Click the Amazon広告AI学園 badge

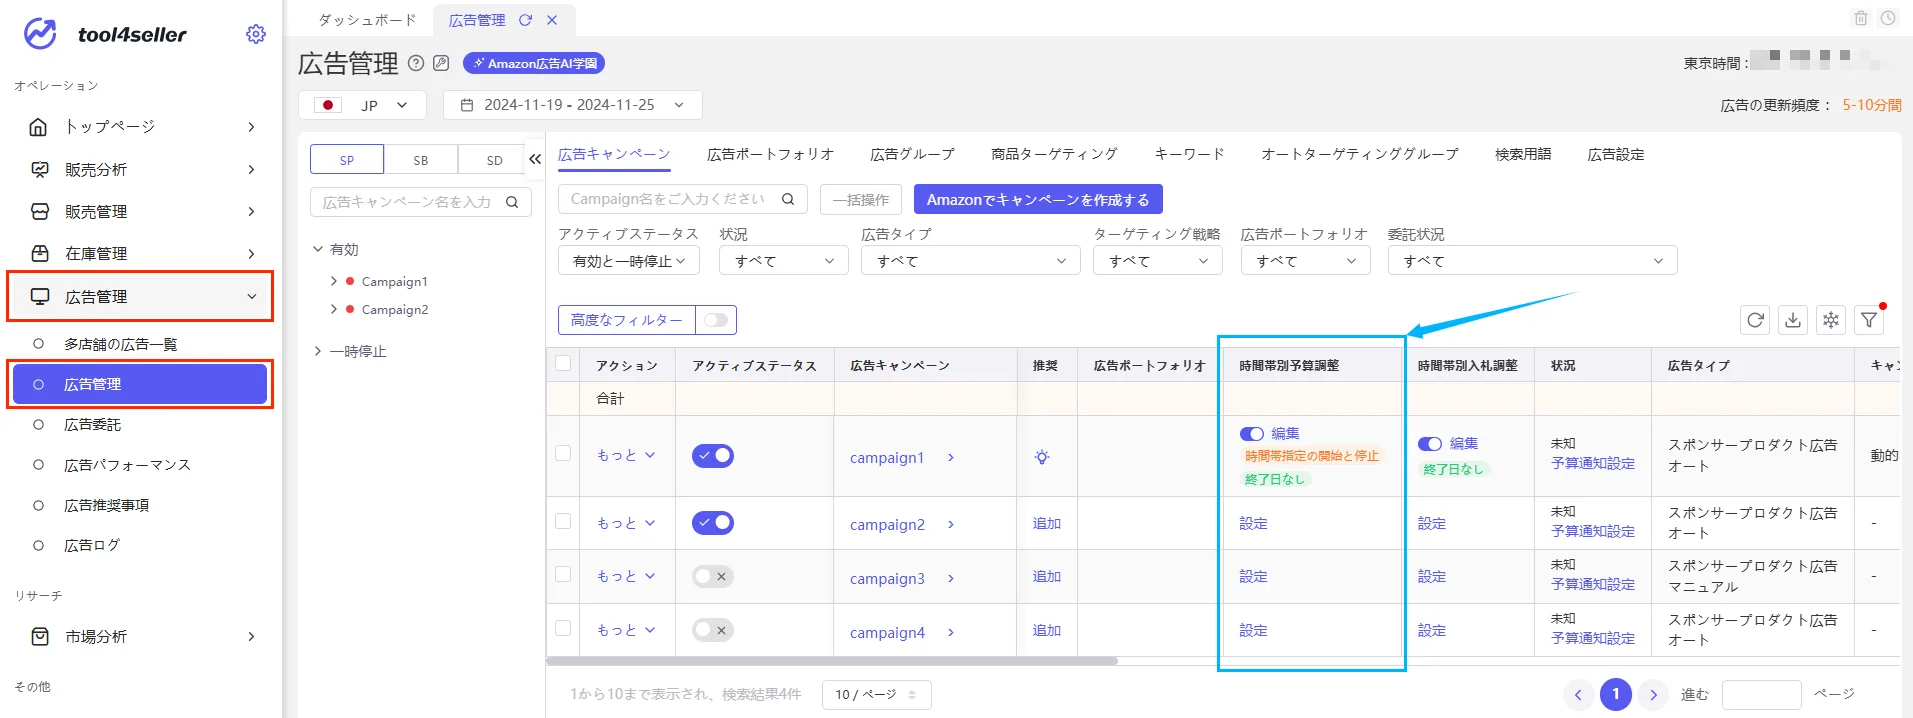coord(534,63)
